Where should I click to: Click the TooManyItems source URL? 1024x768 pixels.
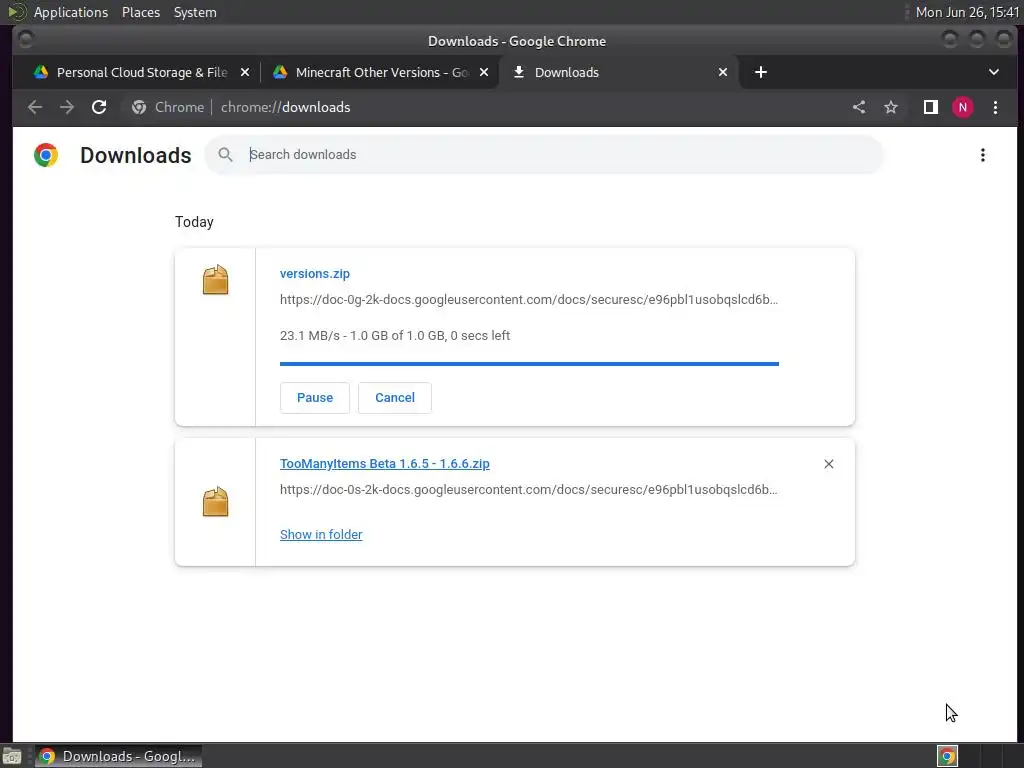528,490
